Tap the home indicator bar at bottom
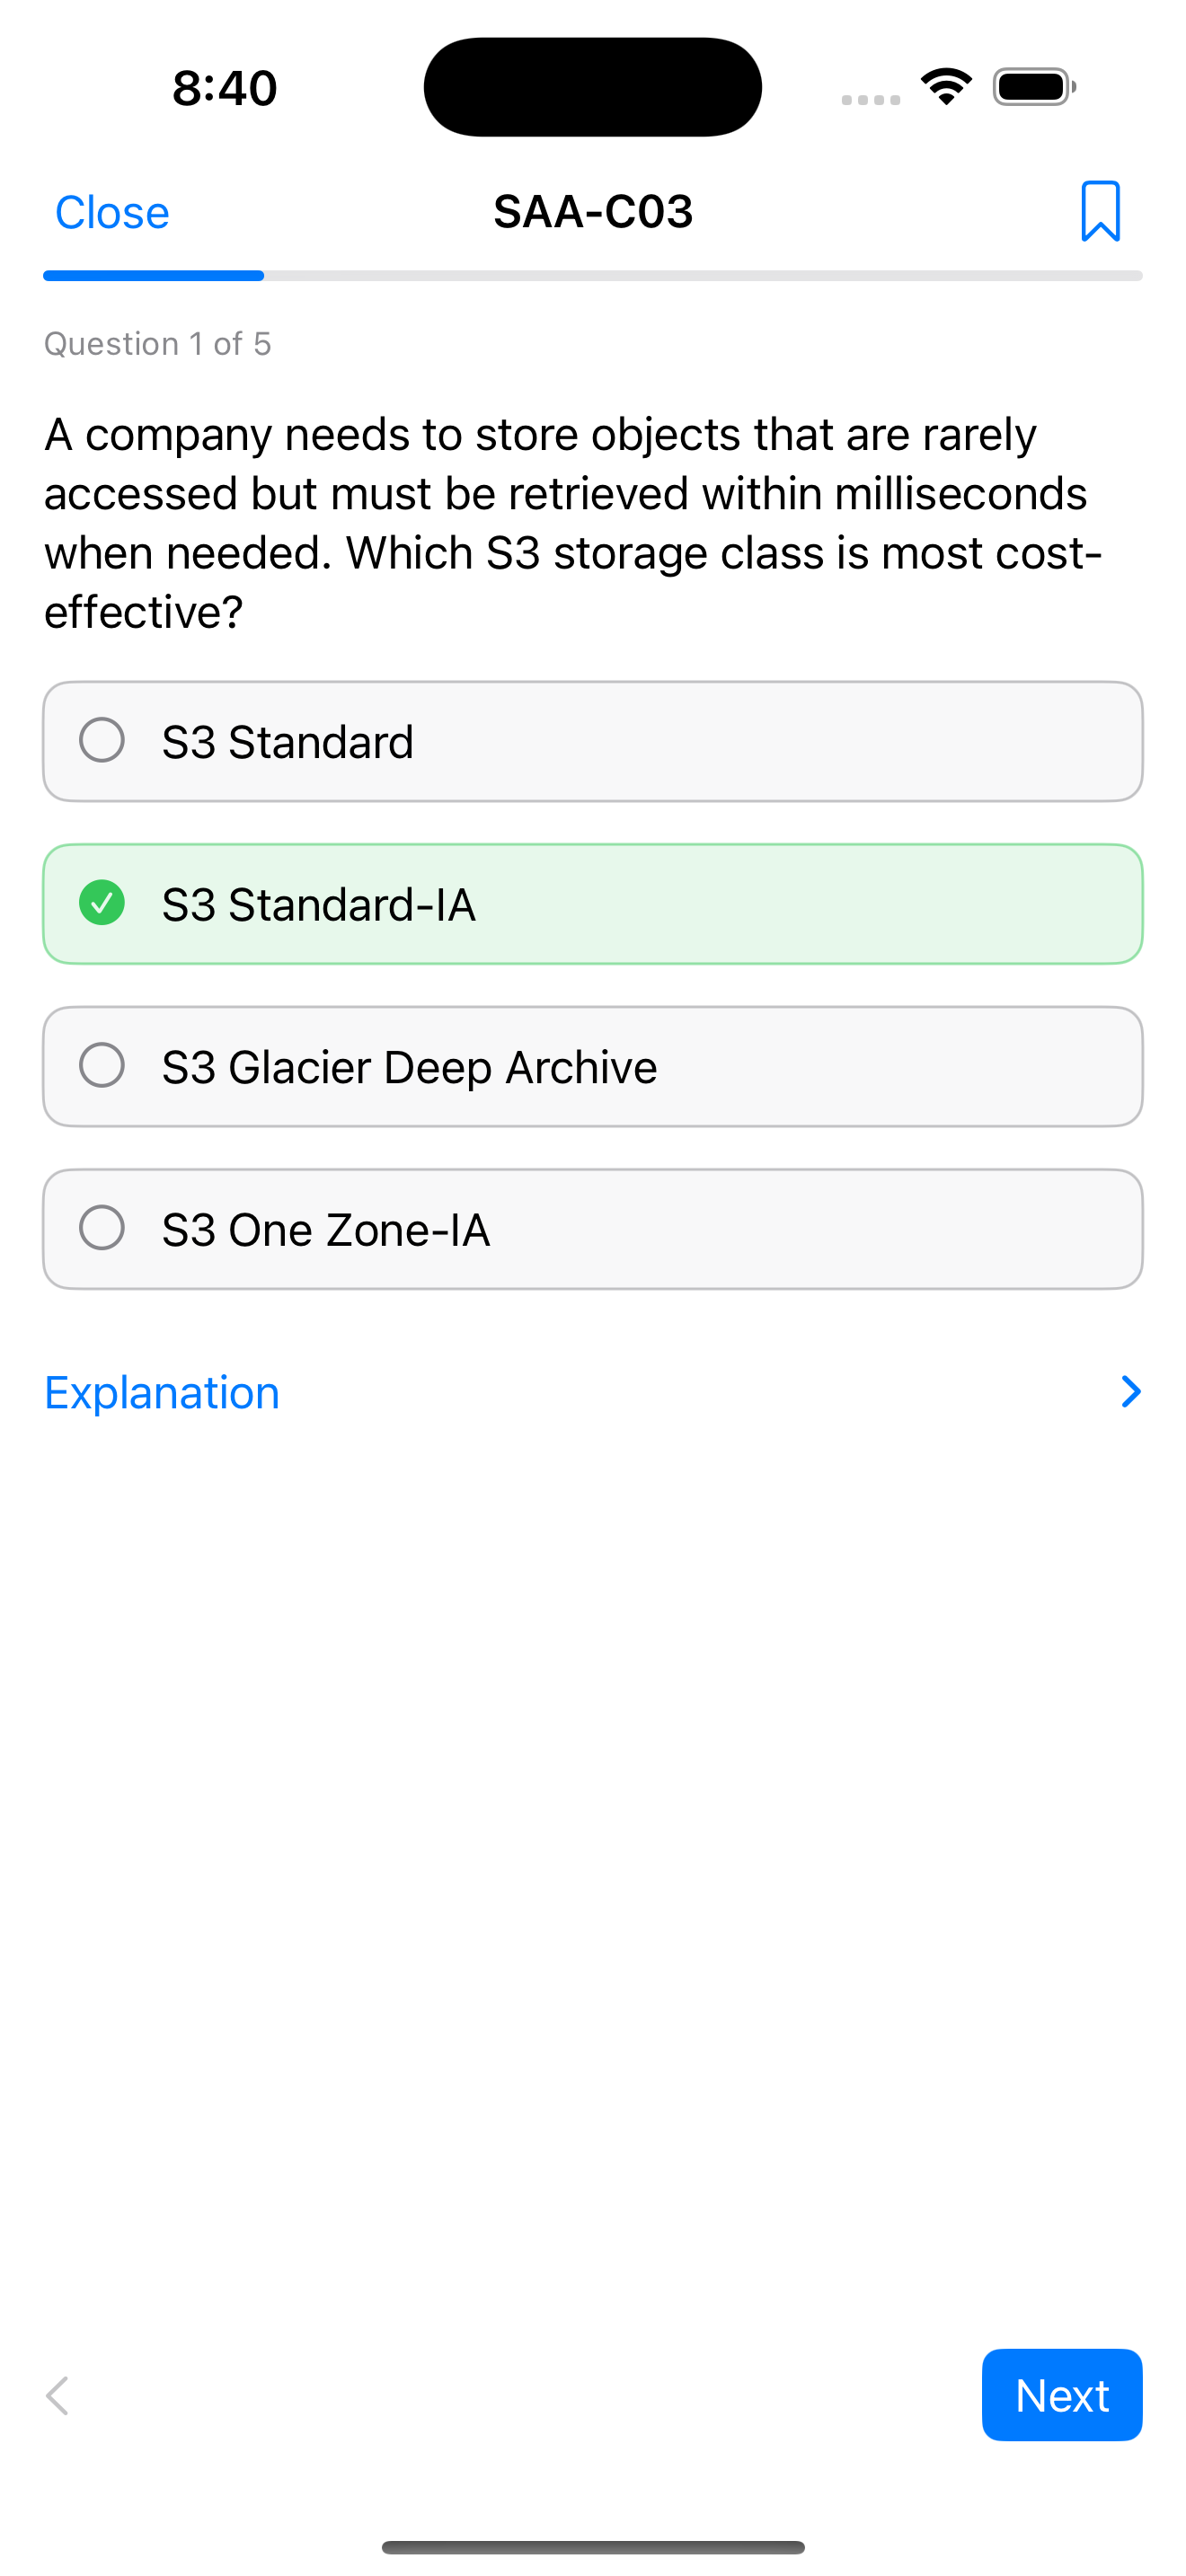 pyautogui.click(x=593, y=2547)
